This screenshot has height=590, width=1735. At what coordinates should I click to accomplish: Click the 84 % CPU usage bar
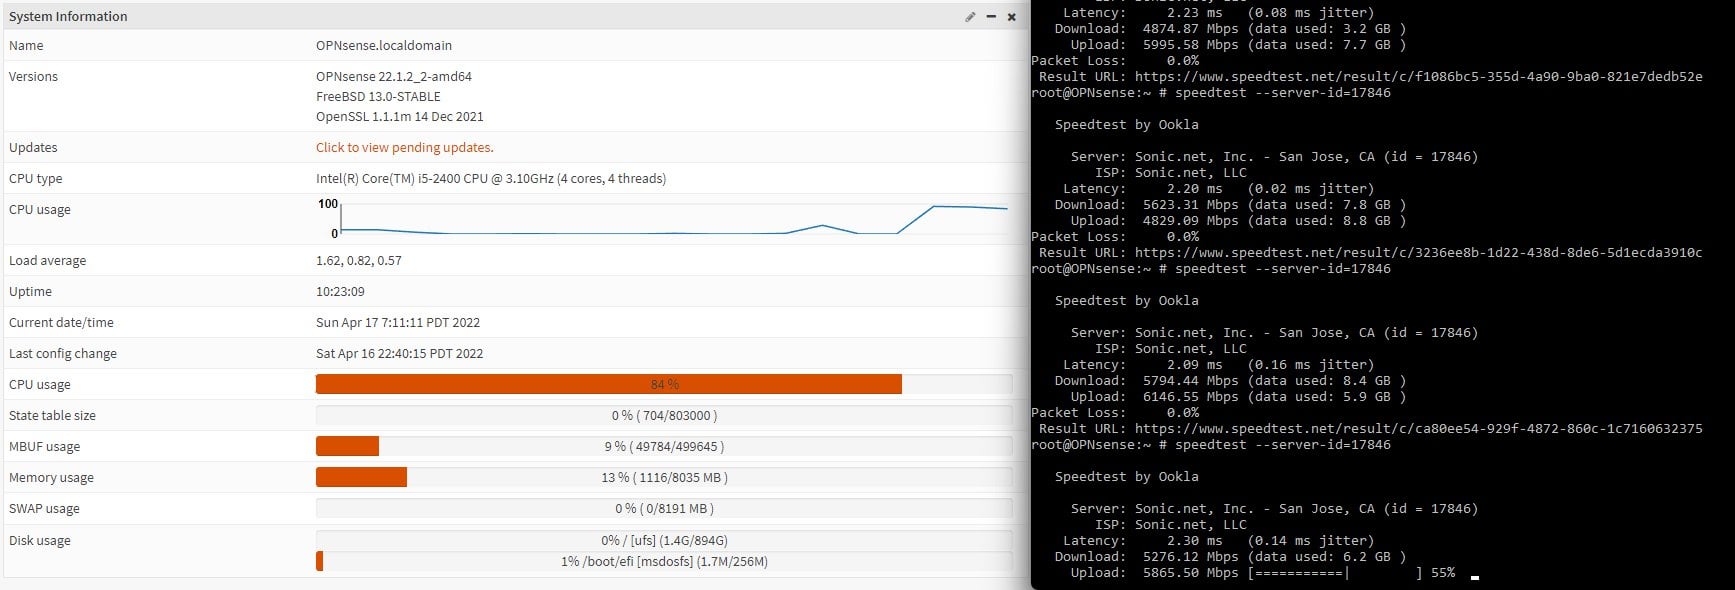click(x=663, y=384)
